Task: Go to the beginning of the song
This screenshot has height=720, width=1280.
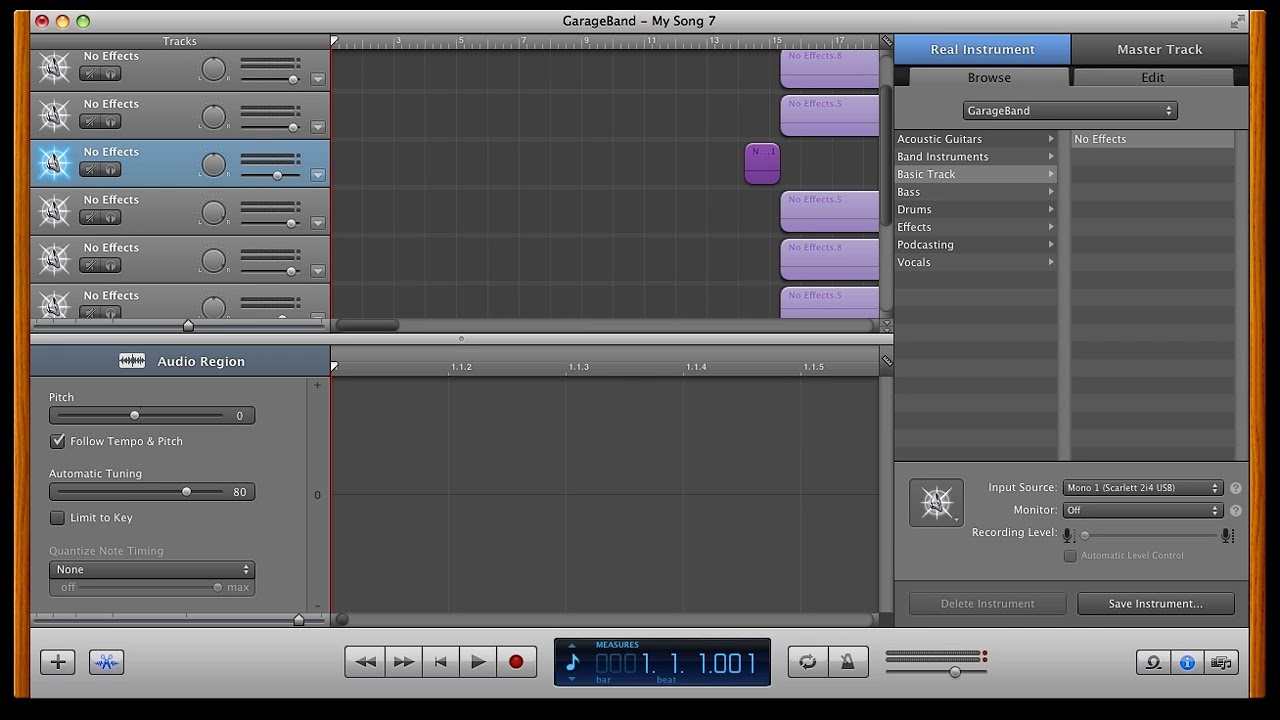Action: 440,662
